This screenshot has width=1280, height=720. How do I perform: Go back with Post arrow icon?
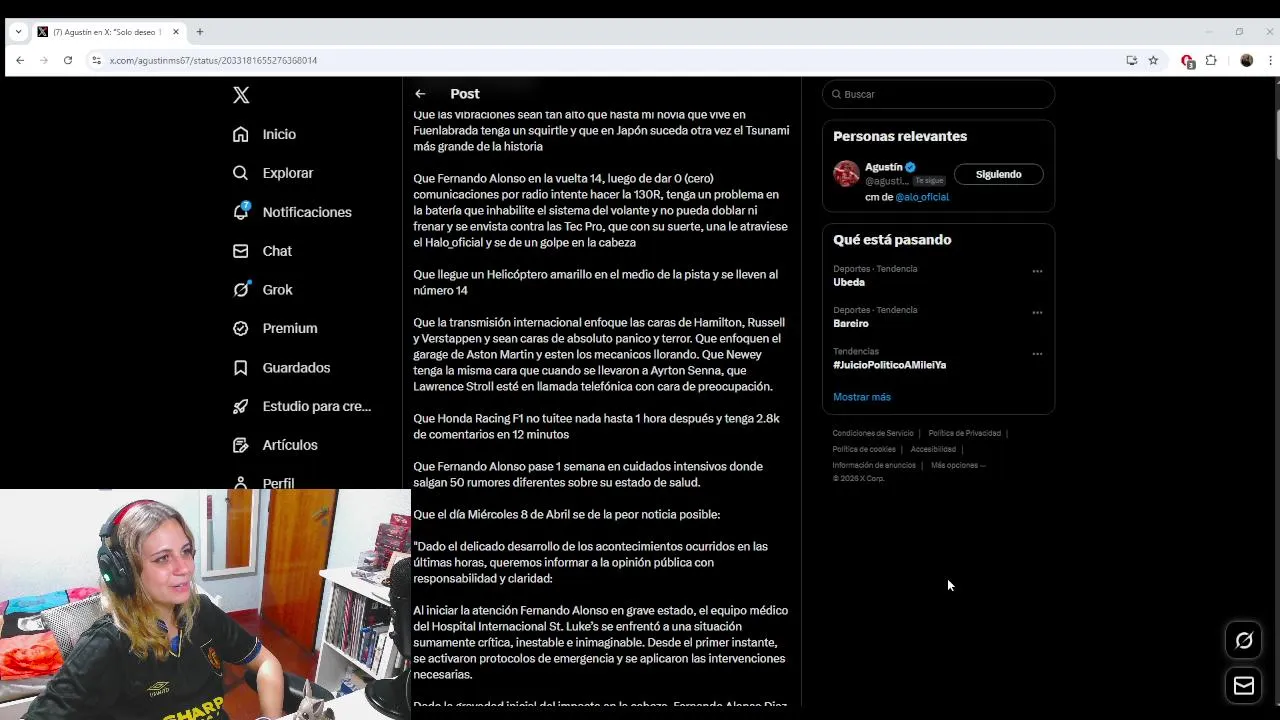click(420, 94)
